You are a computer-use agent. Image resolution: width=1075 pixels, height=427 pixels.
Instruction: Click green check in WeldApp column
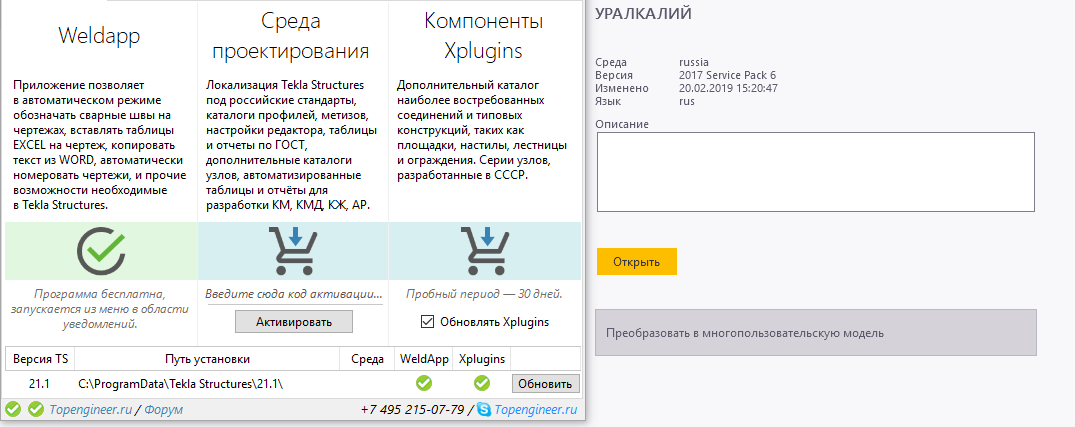click(424, 382)
